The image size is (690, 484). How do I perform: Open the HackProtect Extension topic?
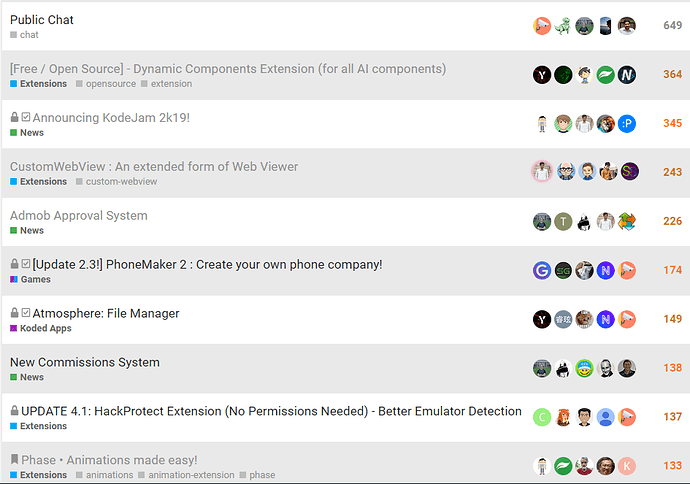click(271, 411)
